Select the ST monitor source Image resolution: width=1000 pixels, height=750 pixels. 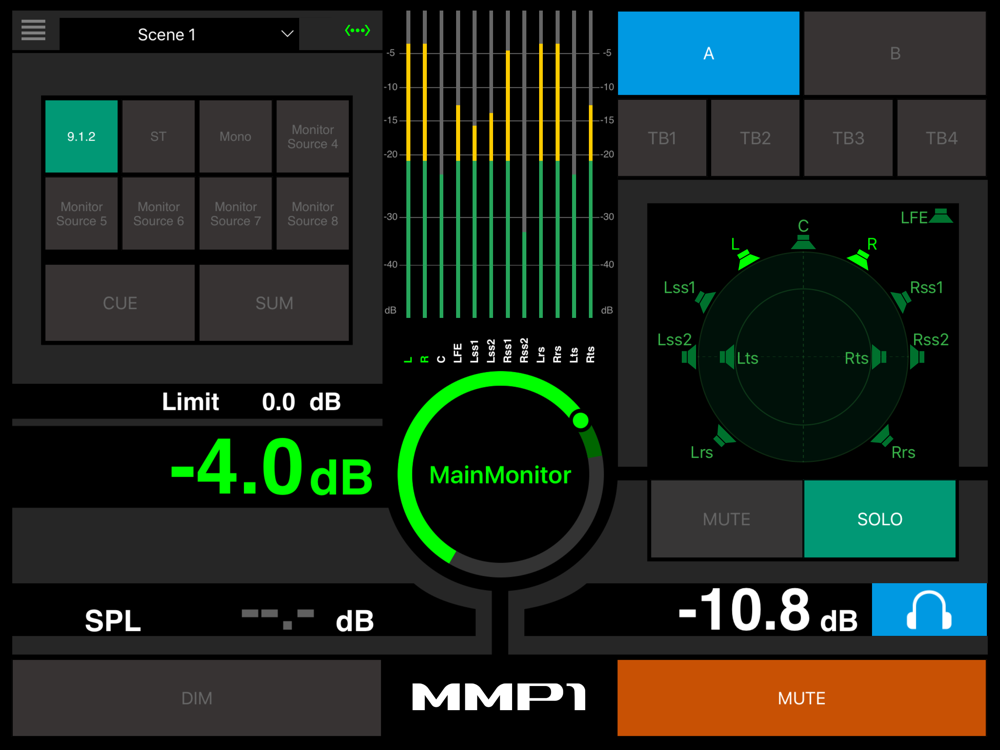pyautogui.click(x=158, y=136)
